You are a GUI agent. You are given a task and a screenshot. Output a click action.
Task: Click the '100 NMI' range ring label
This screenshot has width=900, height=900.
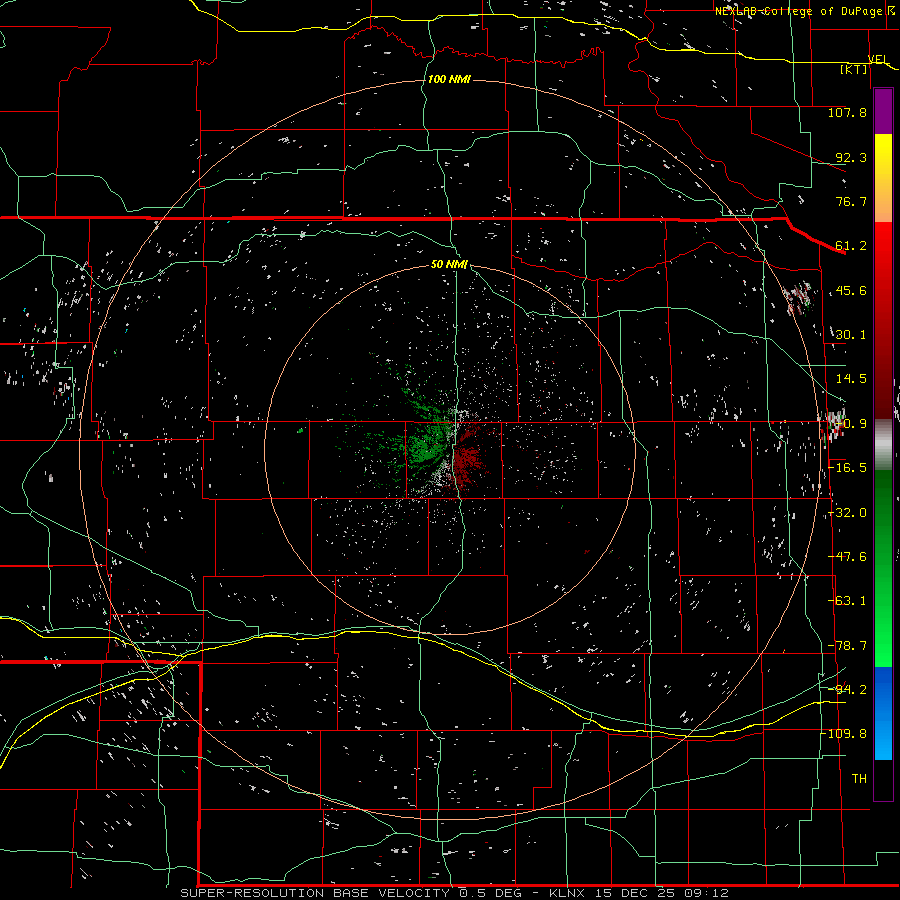click(x=449, y=79)
